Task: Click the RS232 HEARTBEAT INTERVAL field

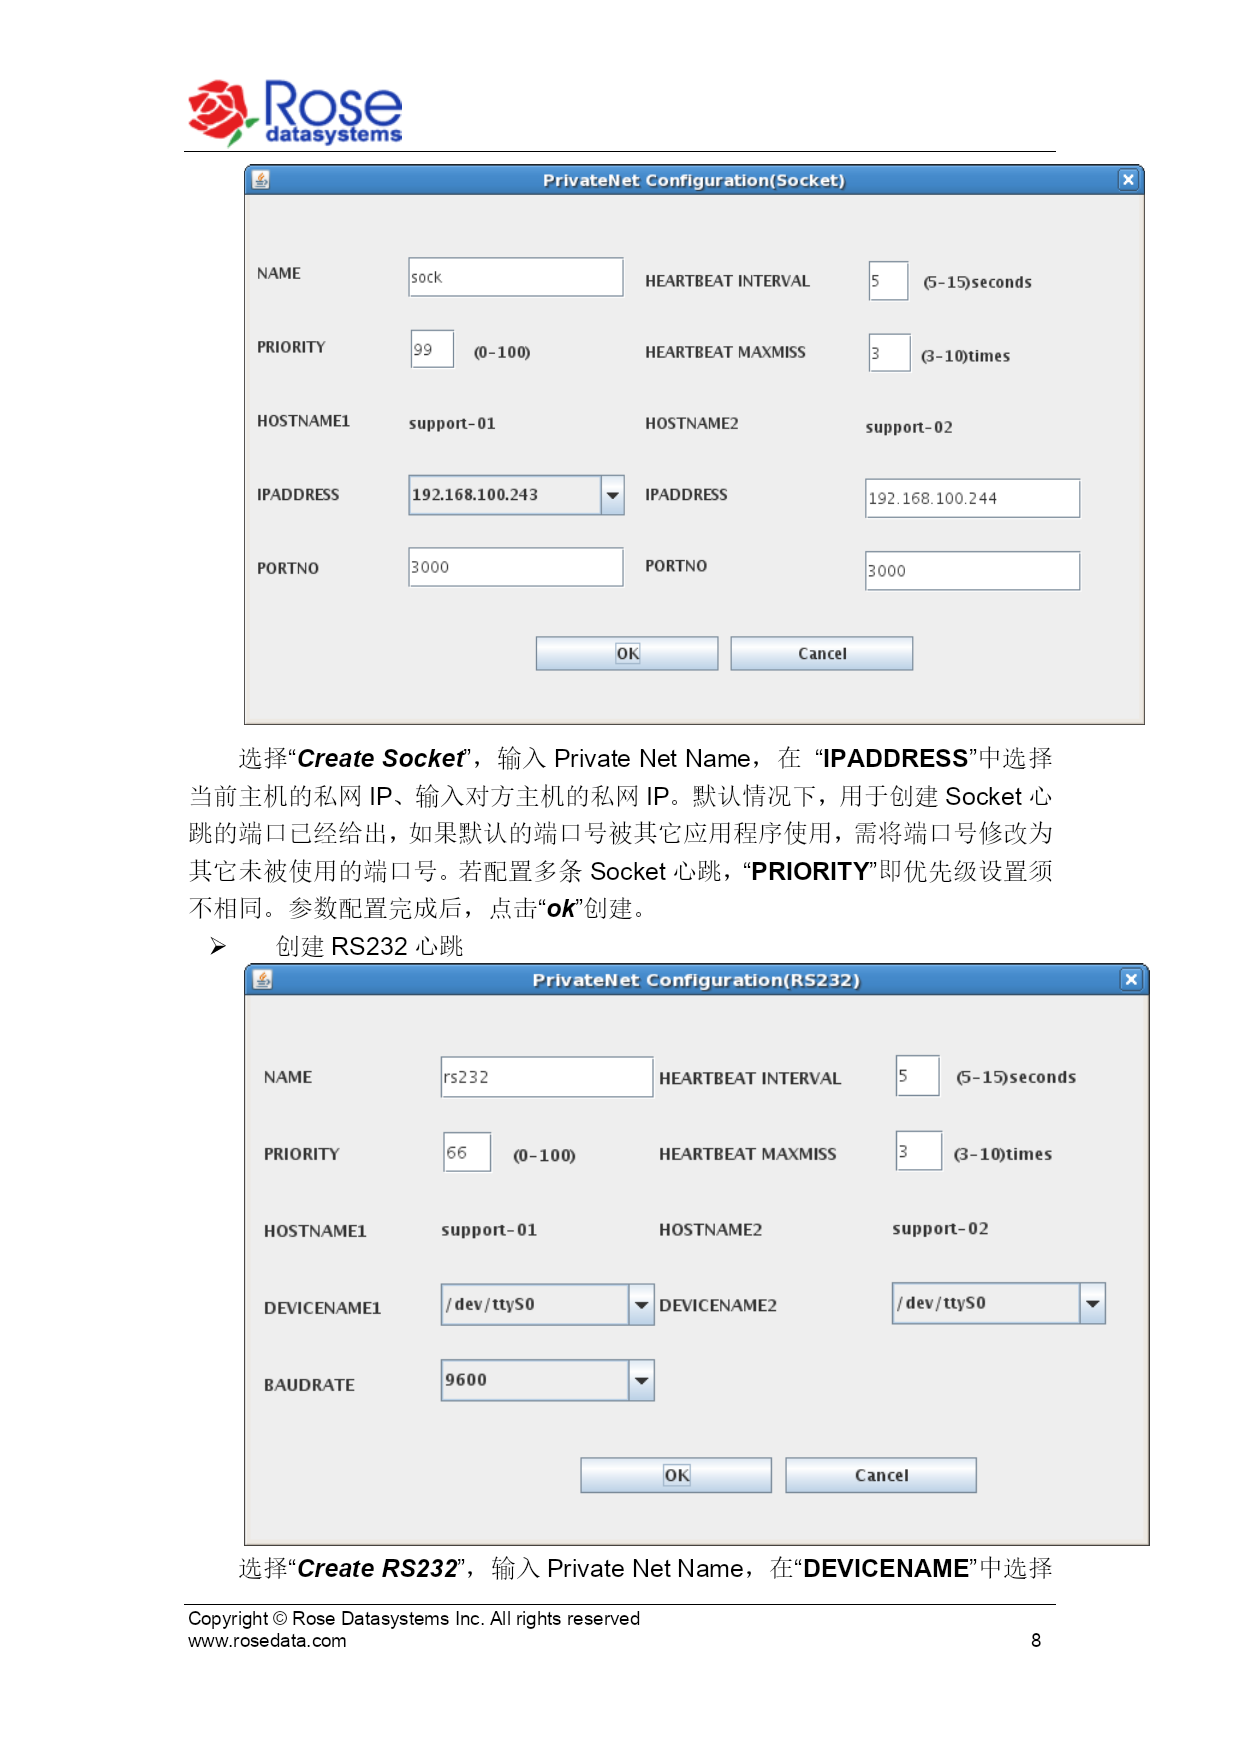Action: tap(918, 1076)
